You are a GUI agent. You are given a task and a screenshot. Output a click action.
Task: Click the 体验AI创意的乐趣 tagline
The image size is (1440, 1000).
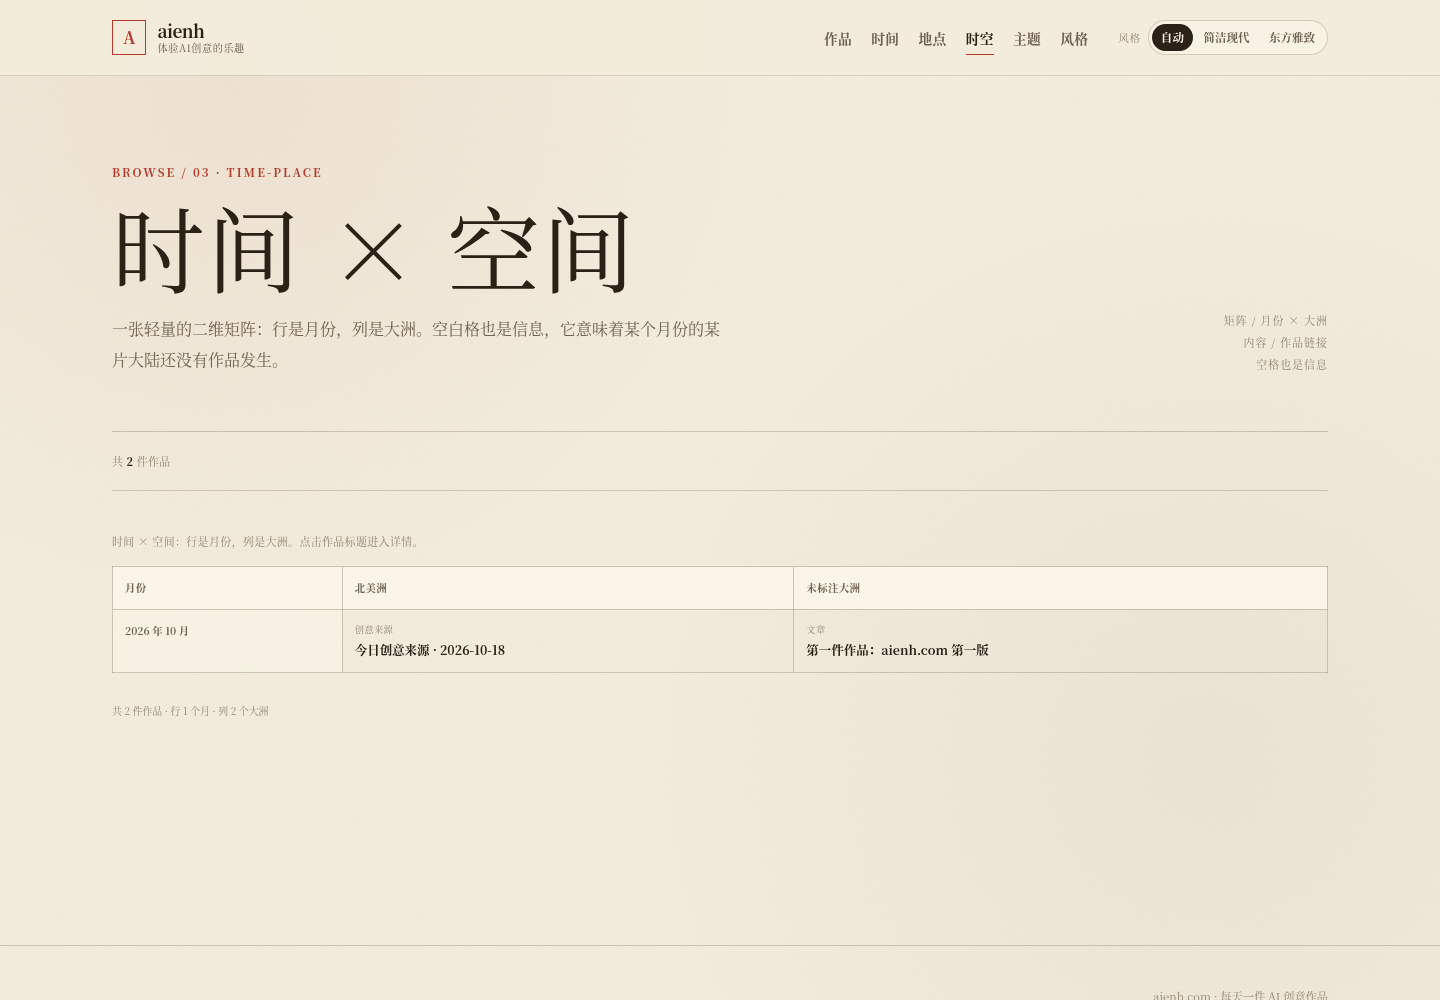[201, 48]
